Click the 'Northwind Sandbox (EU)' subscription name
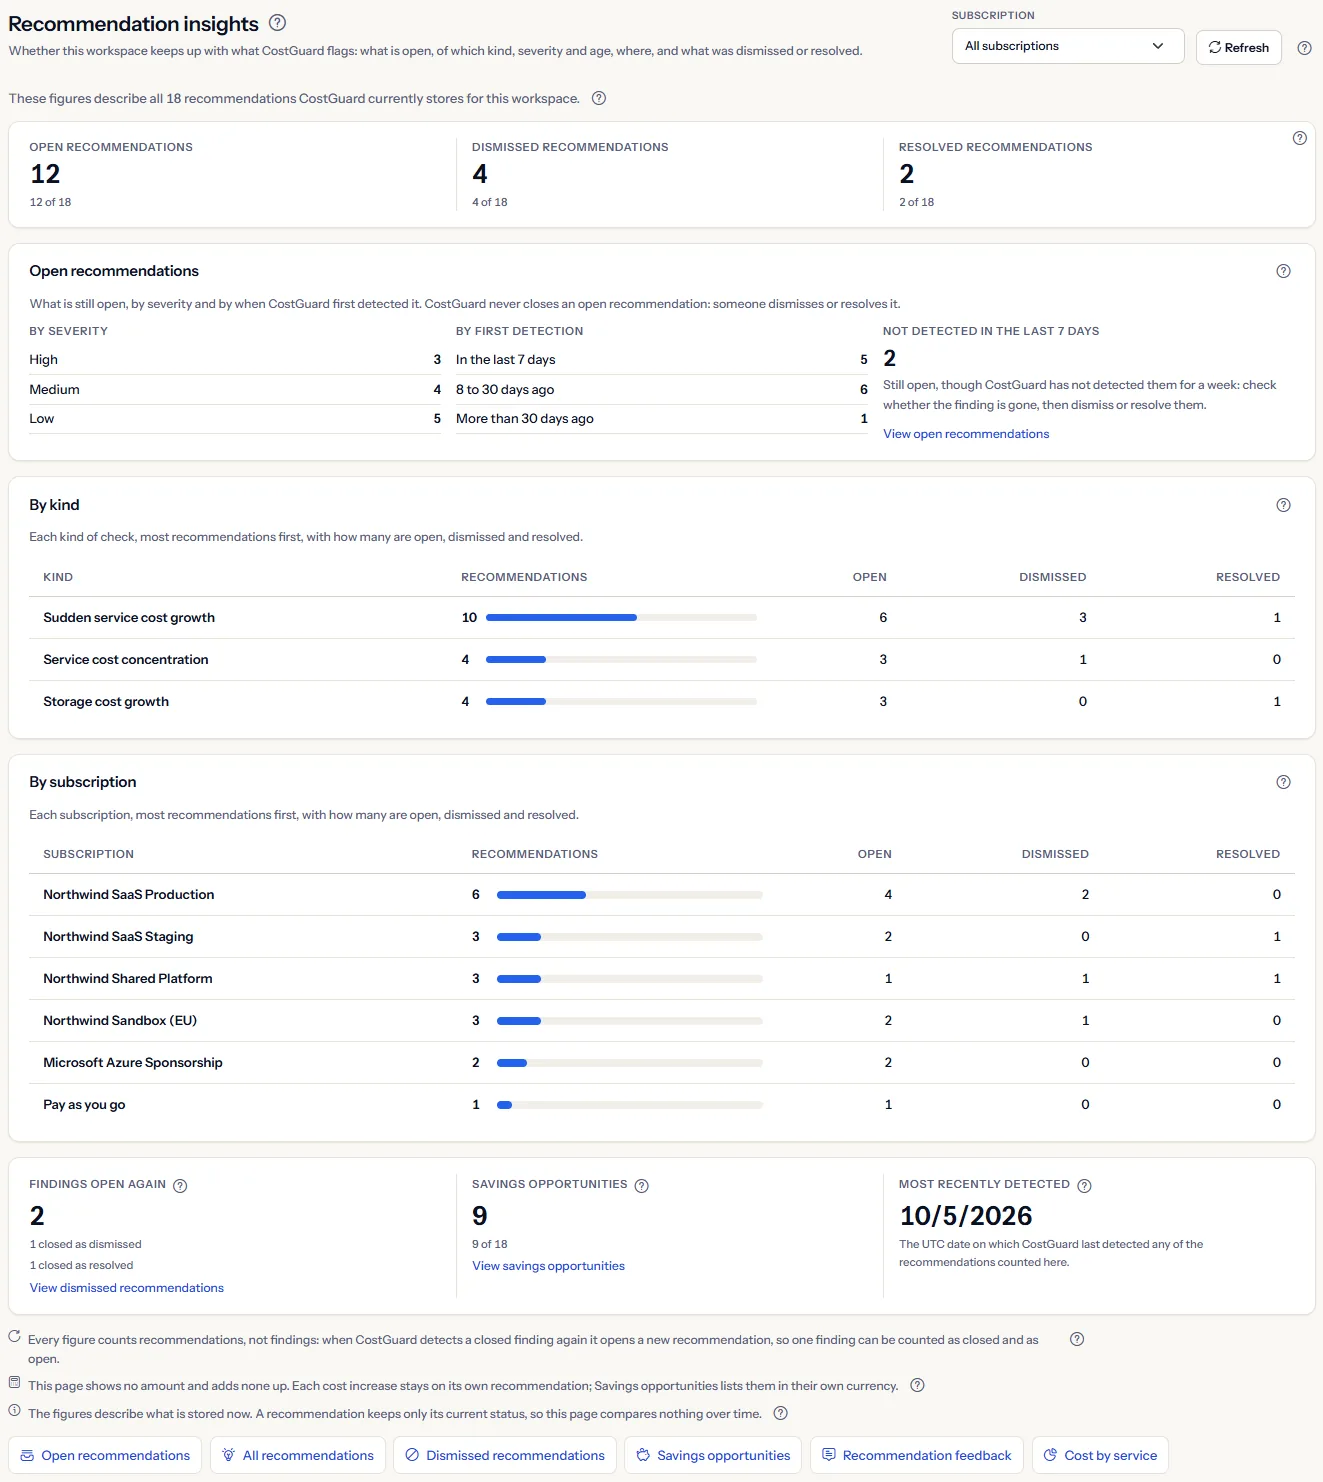1323x1482 pixels. (120, 1021)
